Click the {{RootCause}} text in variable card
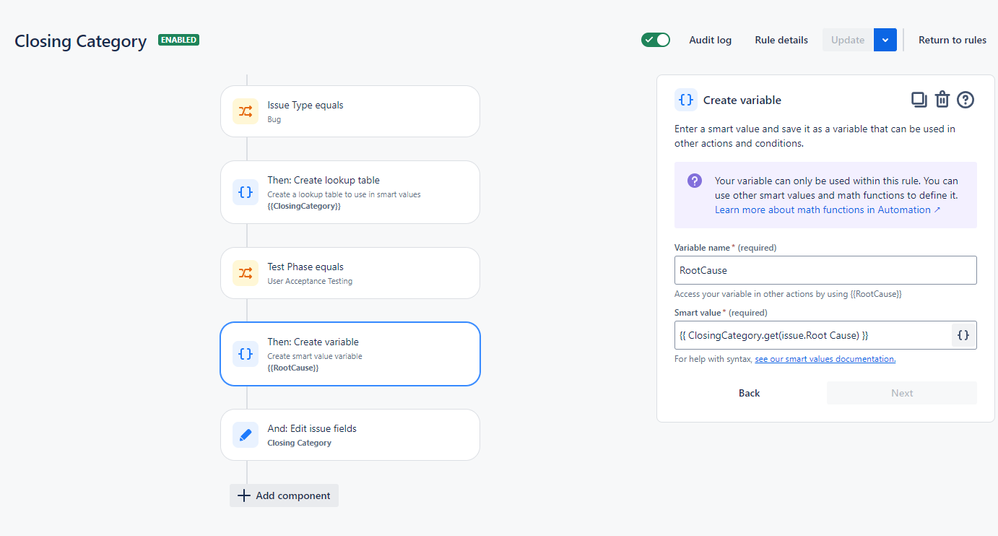The height and width of the screenshot is (536, 998). 293,368
